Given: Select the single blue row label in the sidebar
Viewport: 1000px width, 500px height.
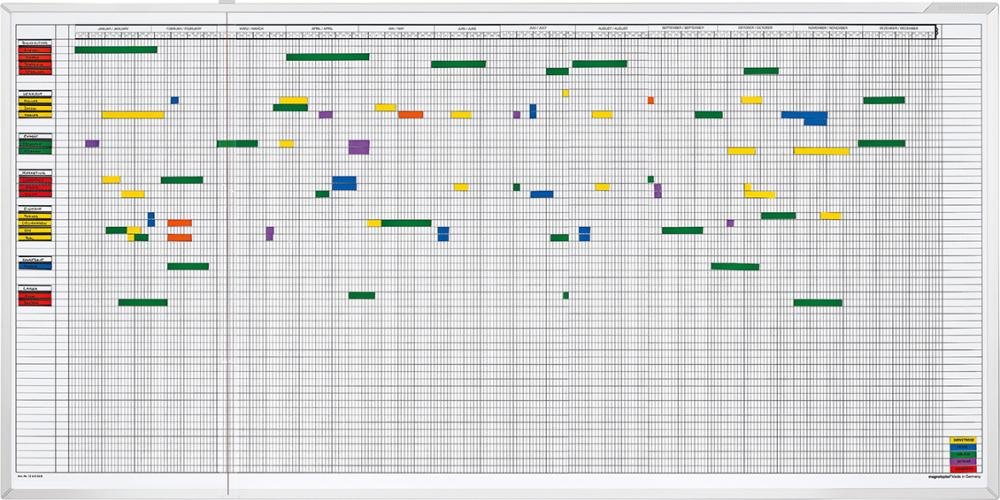Looking at the screenshot, I should (35, 266).
